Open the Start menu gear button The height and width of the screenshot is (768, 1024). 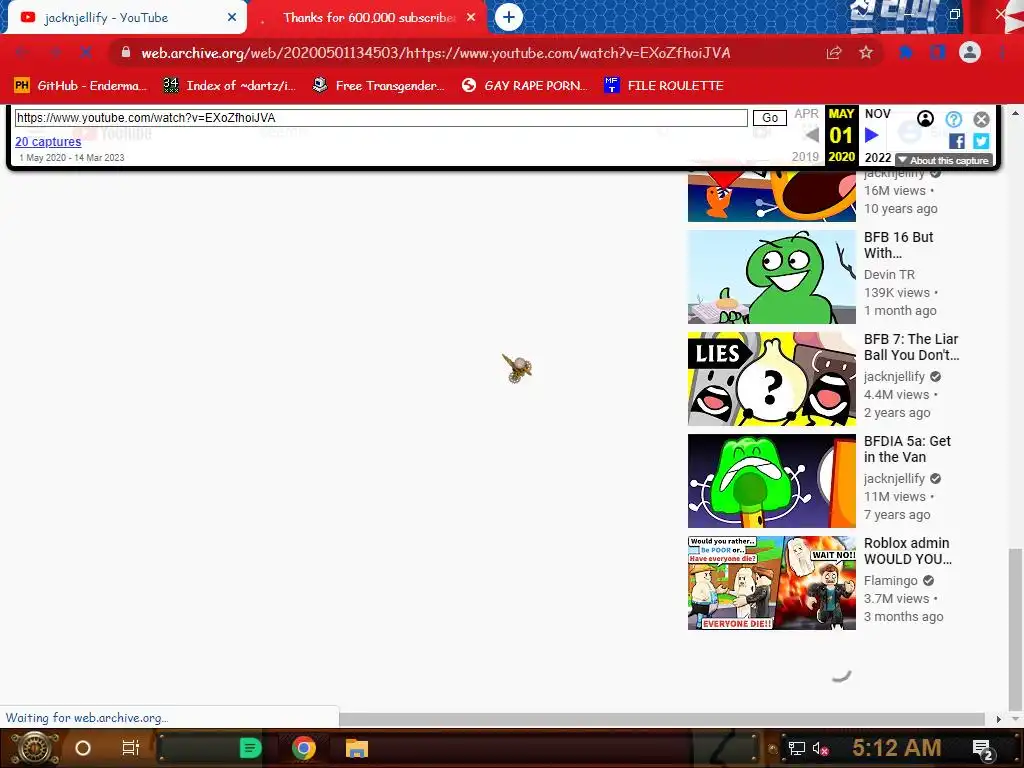point(35,748)
